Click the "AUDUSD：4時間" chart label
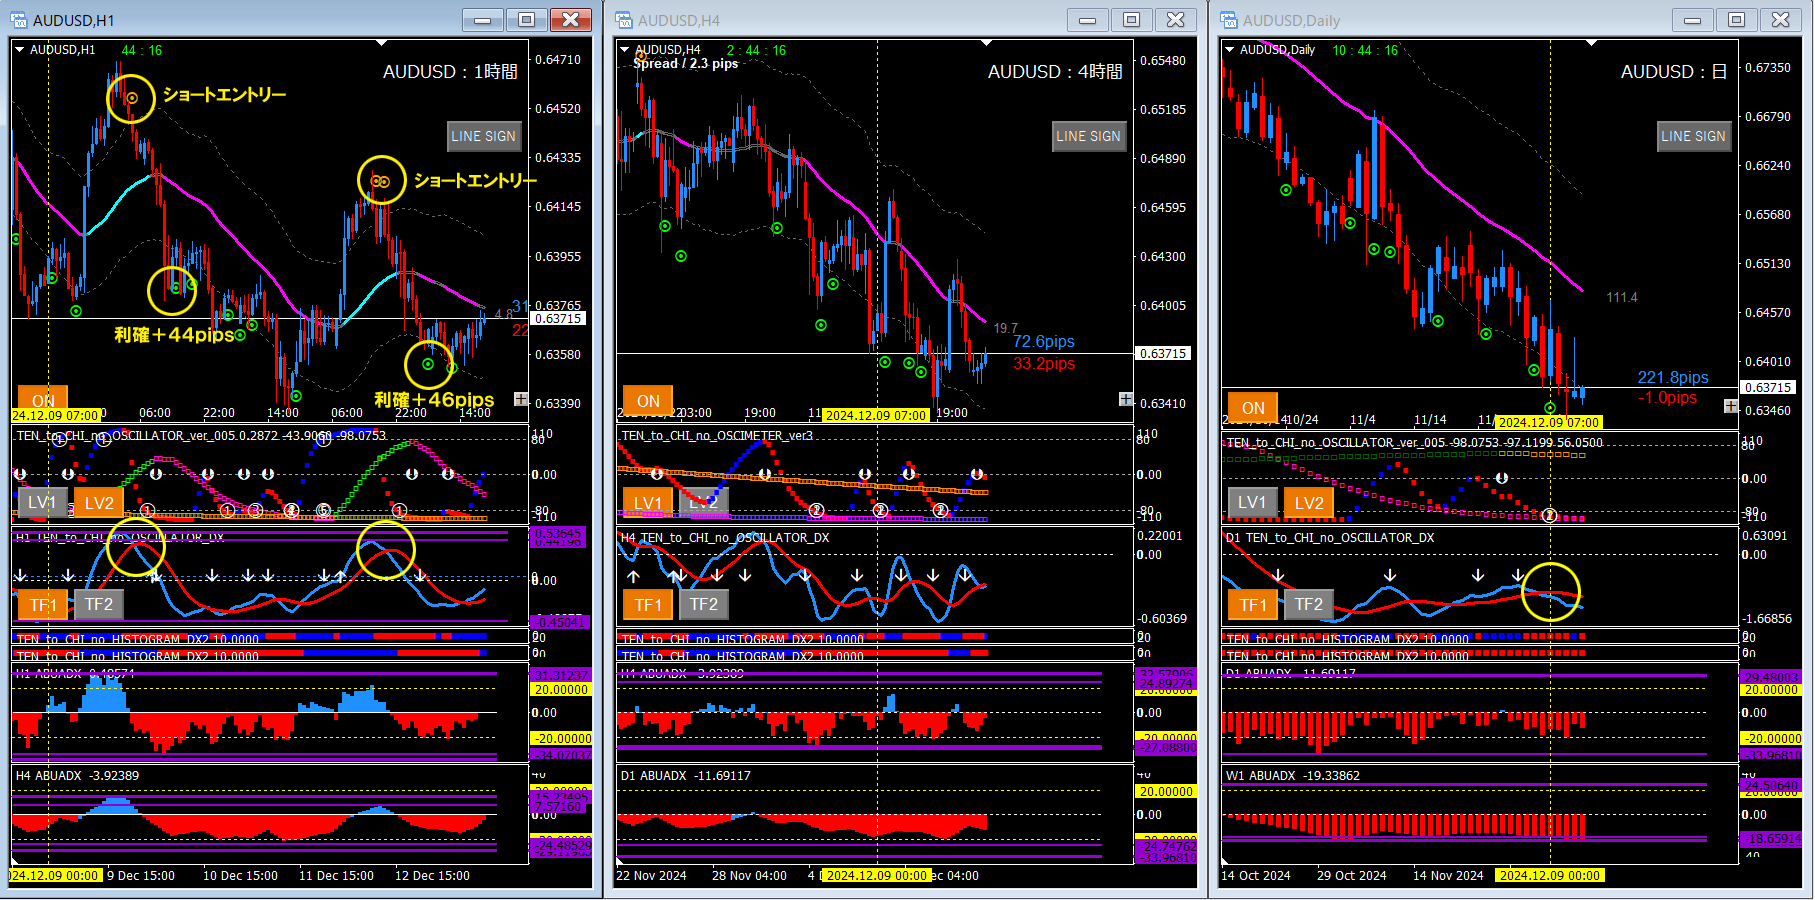 tap(1056, 72)
